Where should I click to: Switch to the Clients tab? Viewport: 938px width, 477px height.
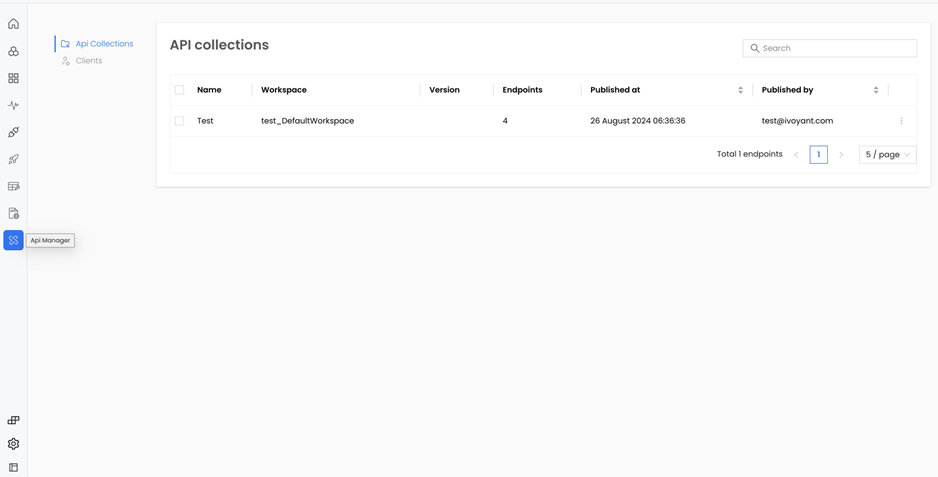pos(88,61)
